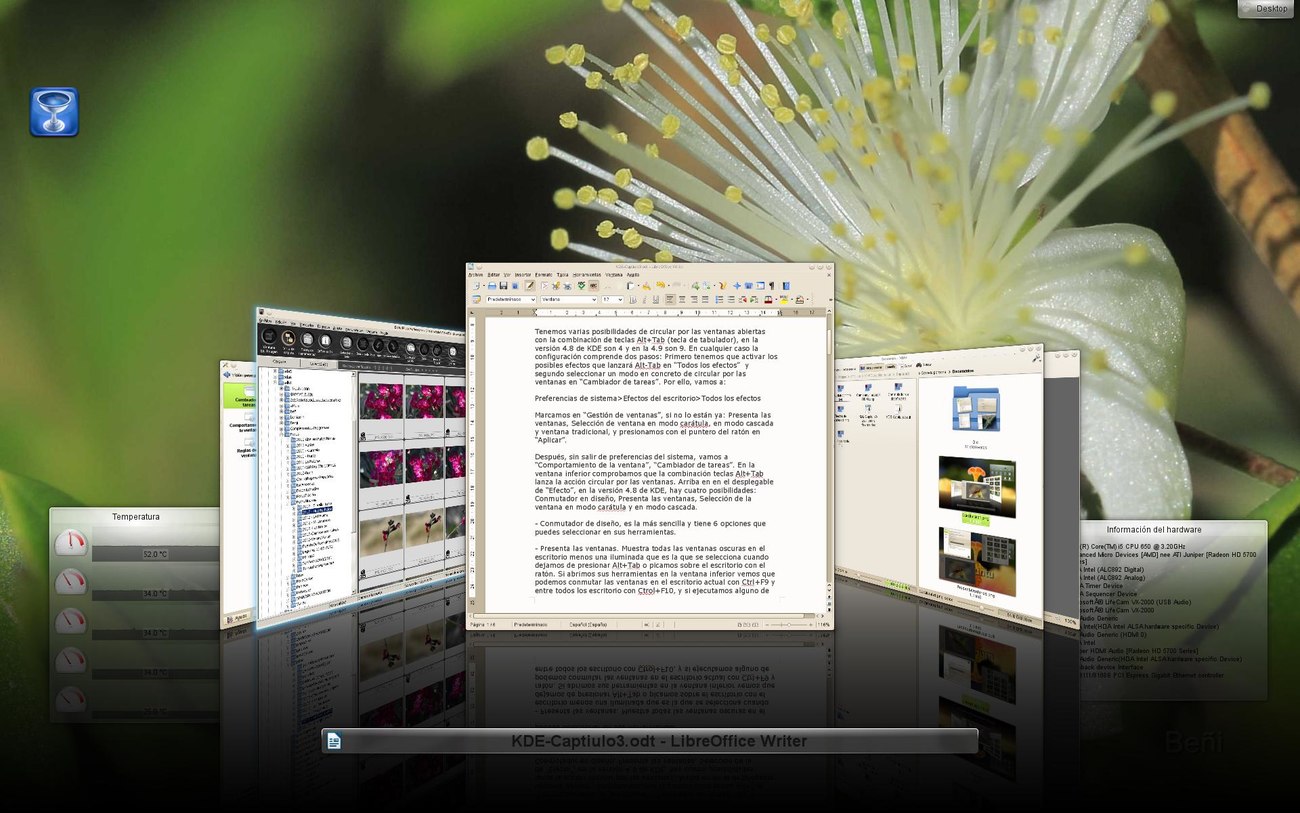The width and height of the screenshot is (1300, 813).
Task: Toggle the automatic spellcheck icon
Action: [x=593, y=286]
